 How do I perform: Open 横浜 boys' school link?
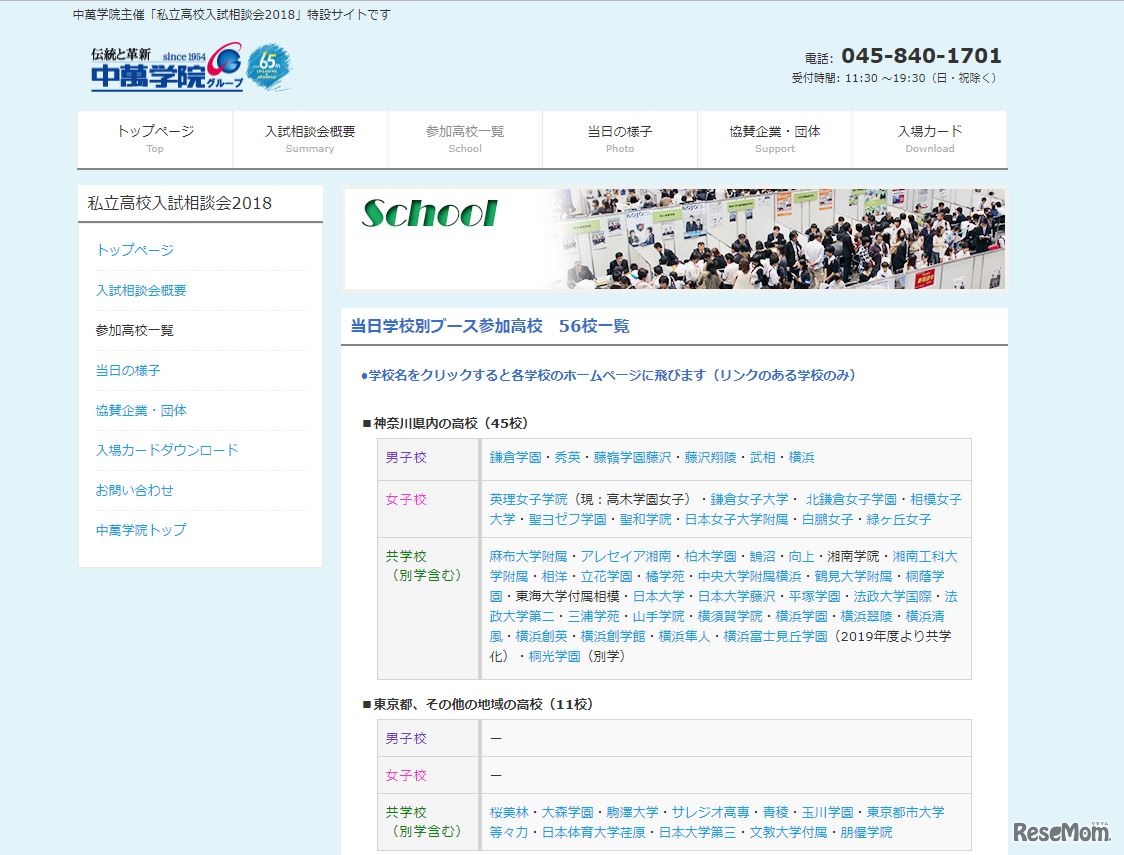[x=801, y=457]
